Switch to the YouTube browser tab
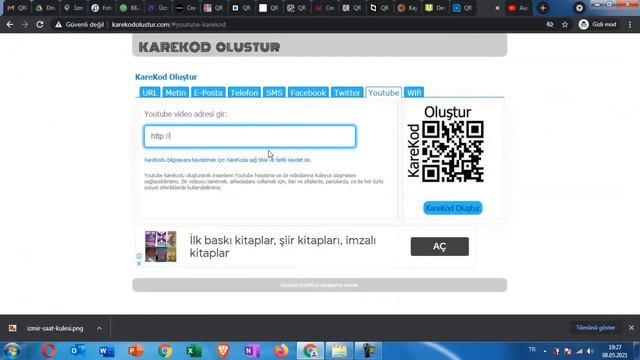 [518, 8]
